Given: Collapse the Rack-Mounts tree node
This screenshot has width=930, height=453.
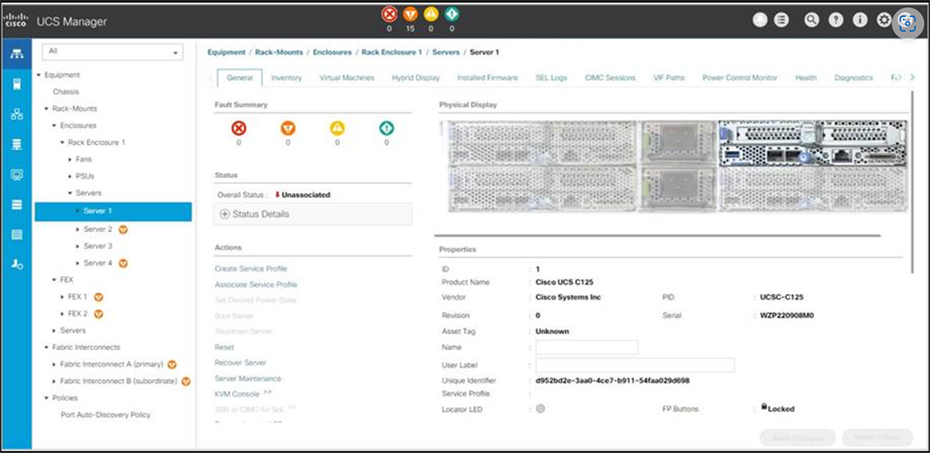Looking at the screenshot, I should [47, 109].
